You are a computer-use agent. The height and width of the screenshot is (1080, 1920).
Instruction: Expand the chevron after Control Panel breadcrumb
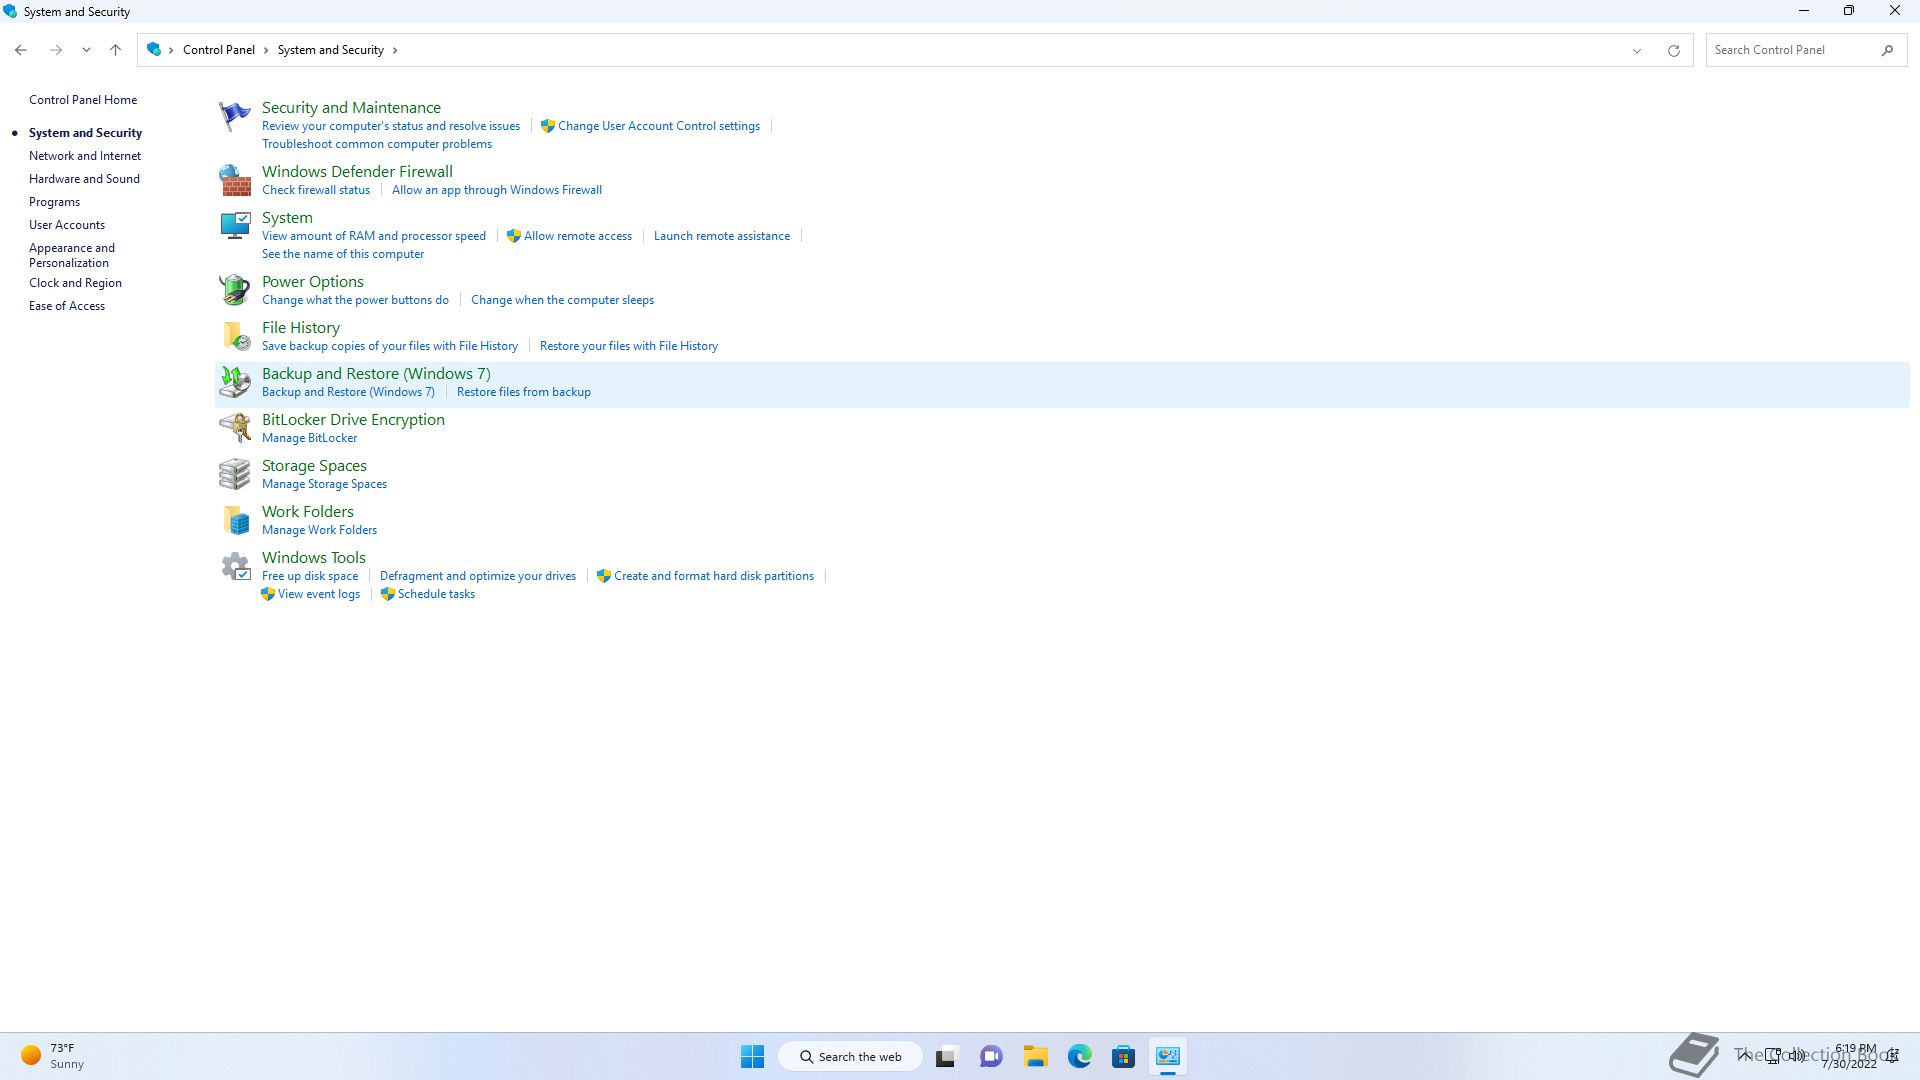266,50
